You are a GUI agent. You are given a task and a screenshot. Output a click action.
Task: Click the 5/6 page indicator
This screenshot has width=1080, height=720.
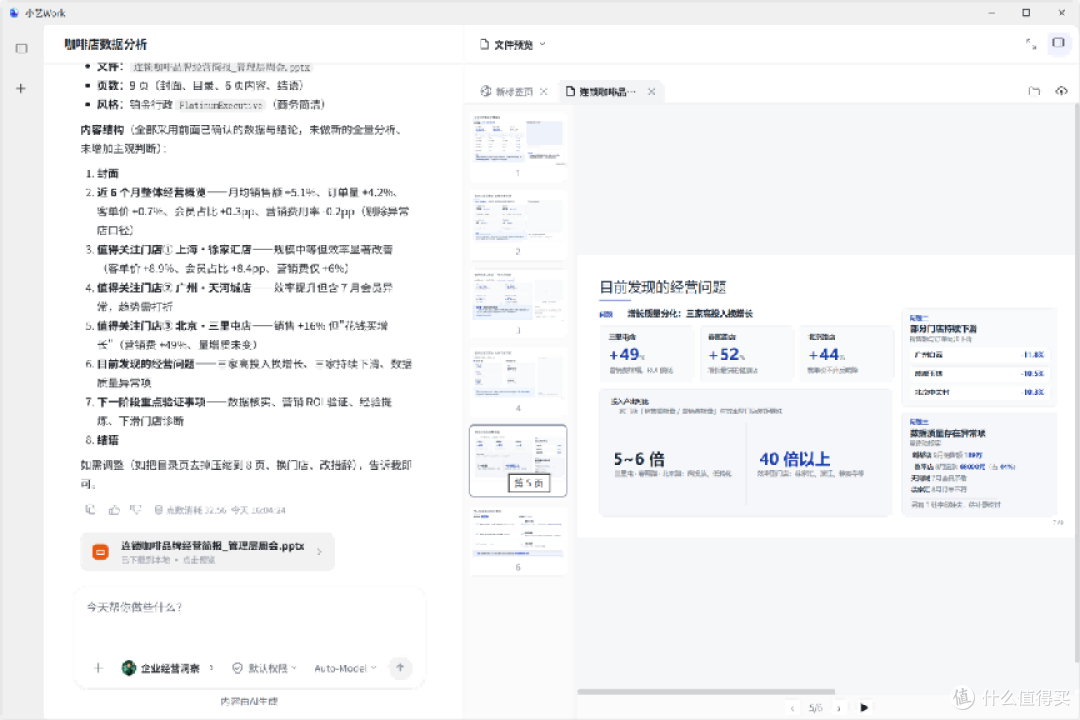(x=816, y=708)
